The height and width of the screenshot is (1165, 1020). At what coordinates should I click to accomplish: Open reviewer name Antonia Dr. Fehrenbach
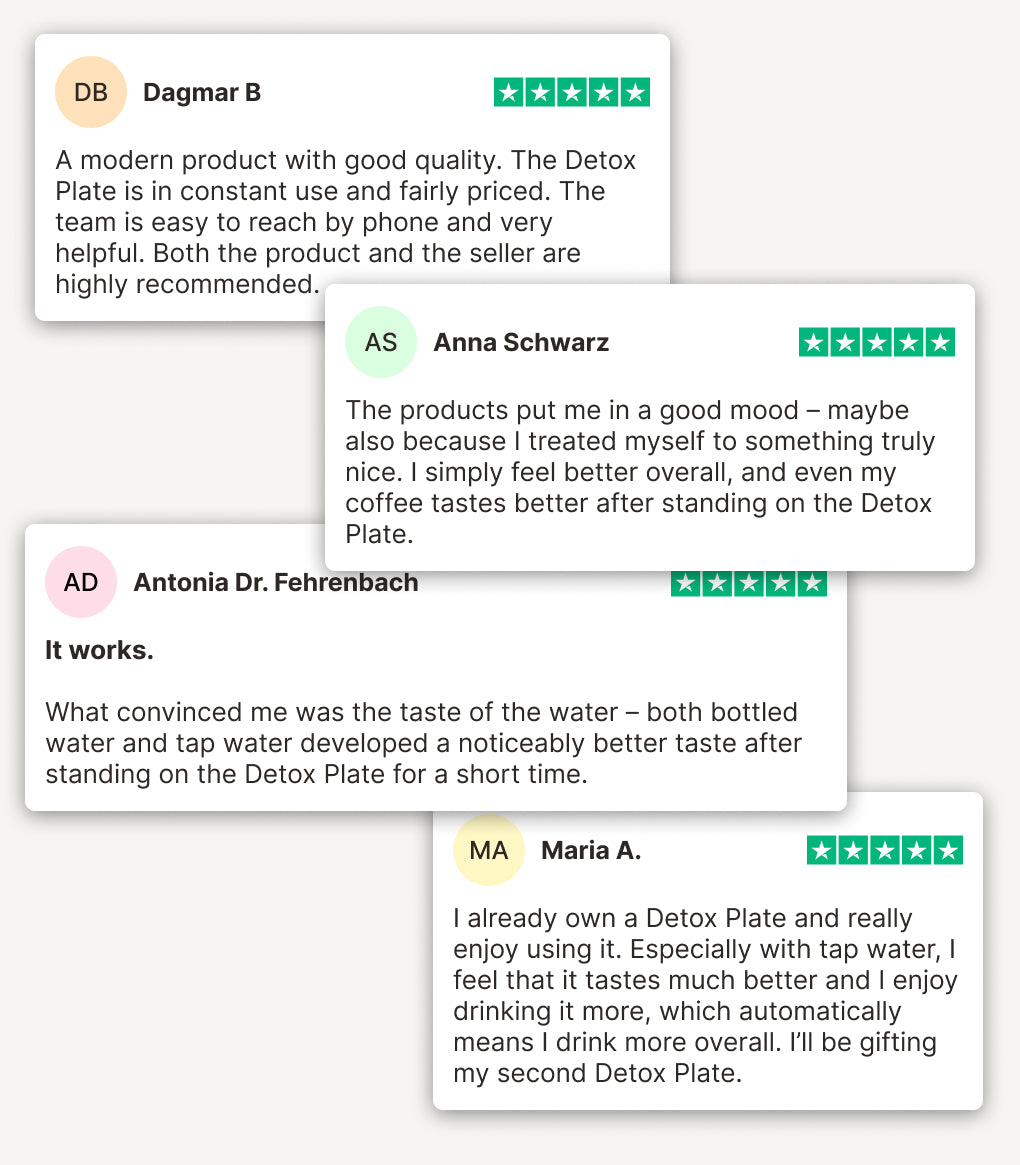pyautogui.click(x=276, y=582)
